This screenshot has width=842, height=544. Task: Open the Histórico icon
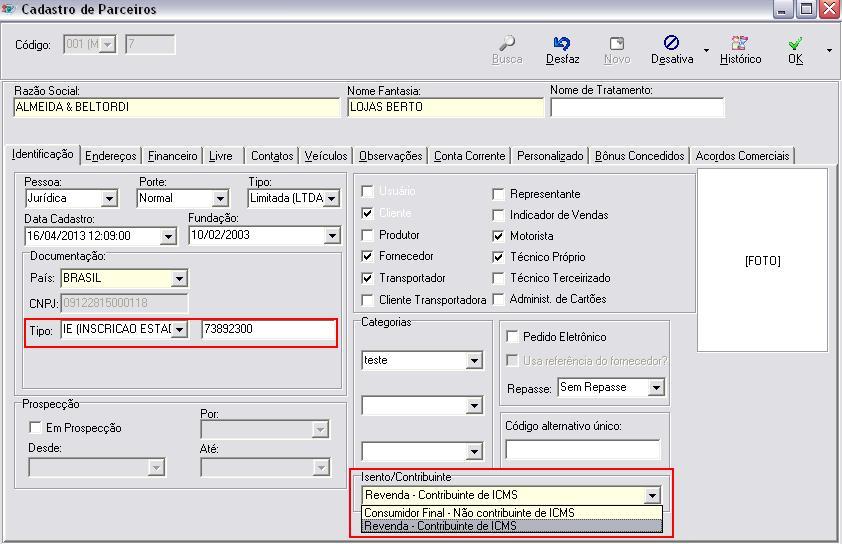tap(740, 43)
